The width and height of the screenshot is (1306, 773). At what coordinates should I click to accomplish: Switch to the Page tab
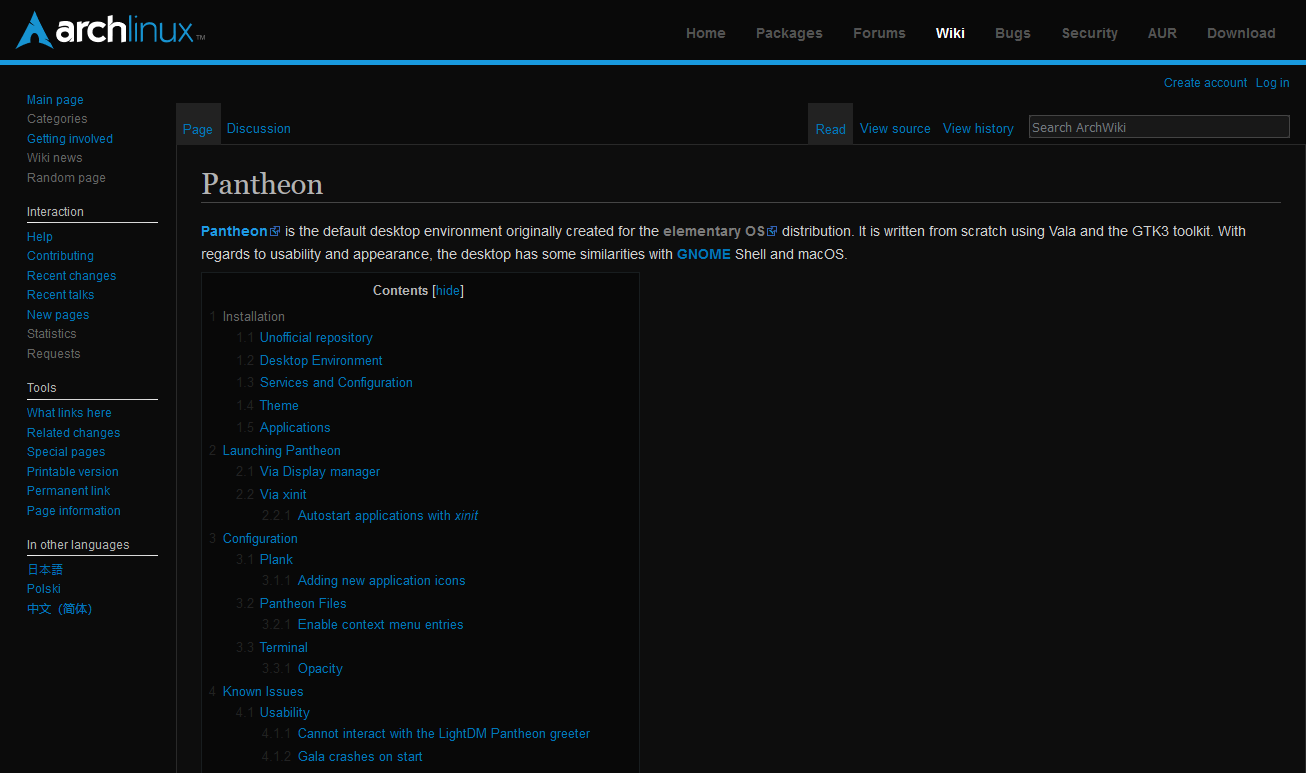[x=197, y=128]
